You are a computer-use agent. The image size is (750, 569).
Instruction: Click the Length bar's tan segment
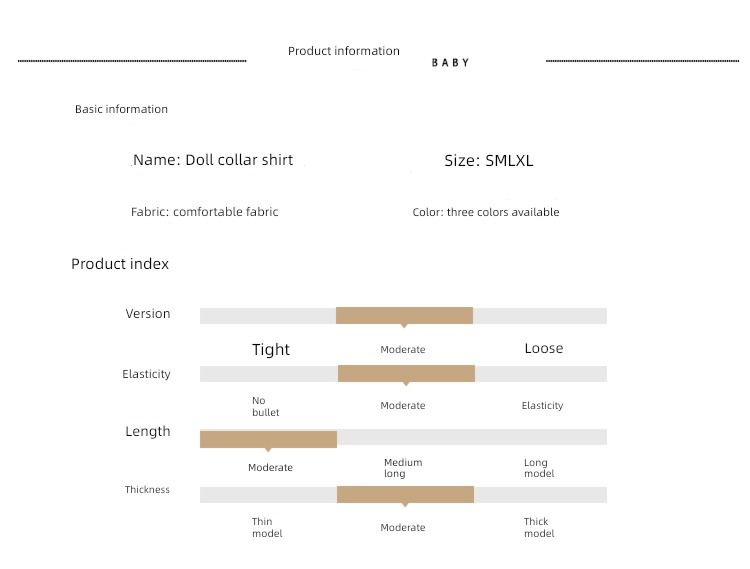point(268,439)
